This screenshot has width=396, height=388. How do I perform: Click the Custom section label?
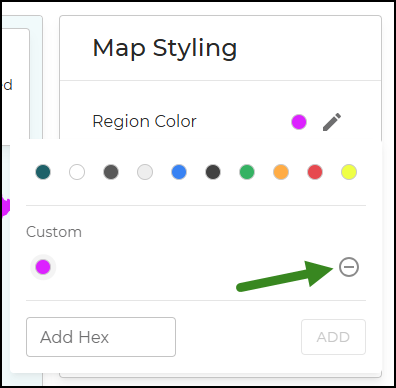tap(54, 232)
